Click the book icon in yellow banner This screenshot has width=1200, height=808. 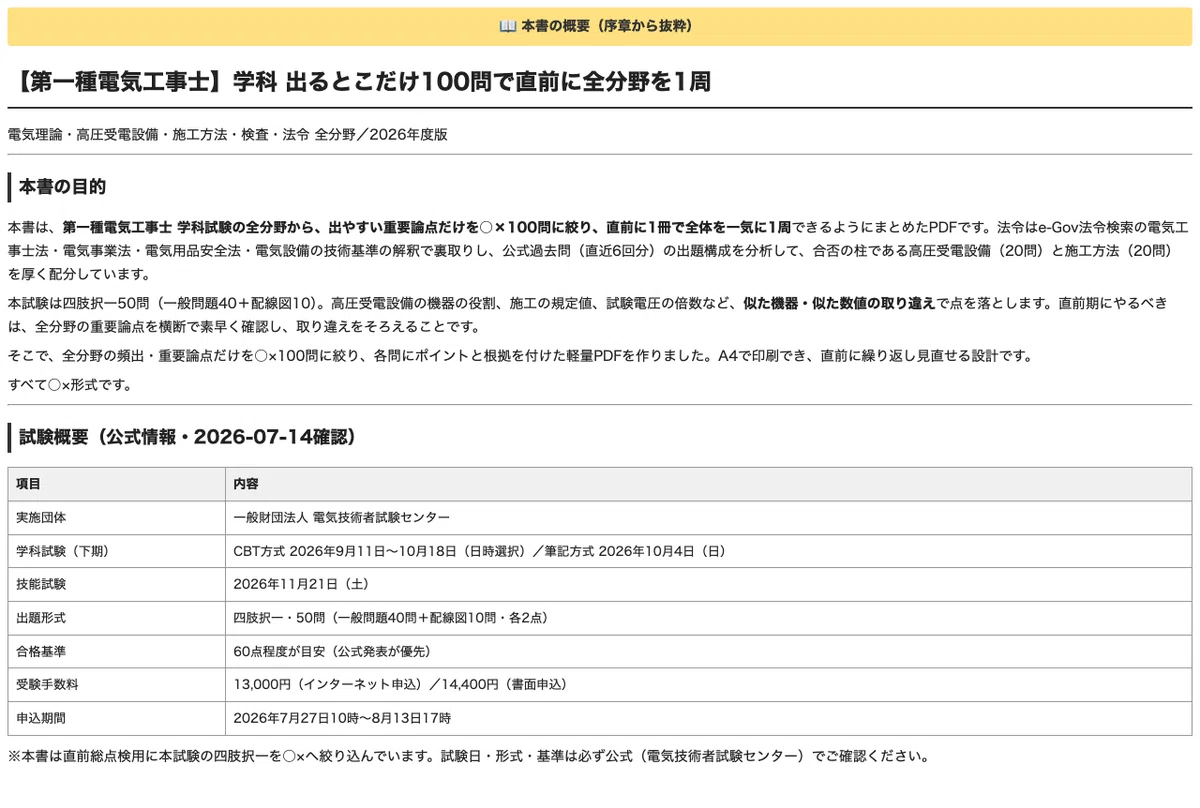507,26
